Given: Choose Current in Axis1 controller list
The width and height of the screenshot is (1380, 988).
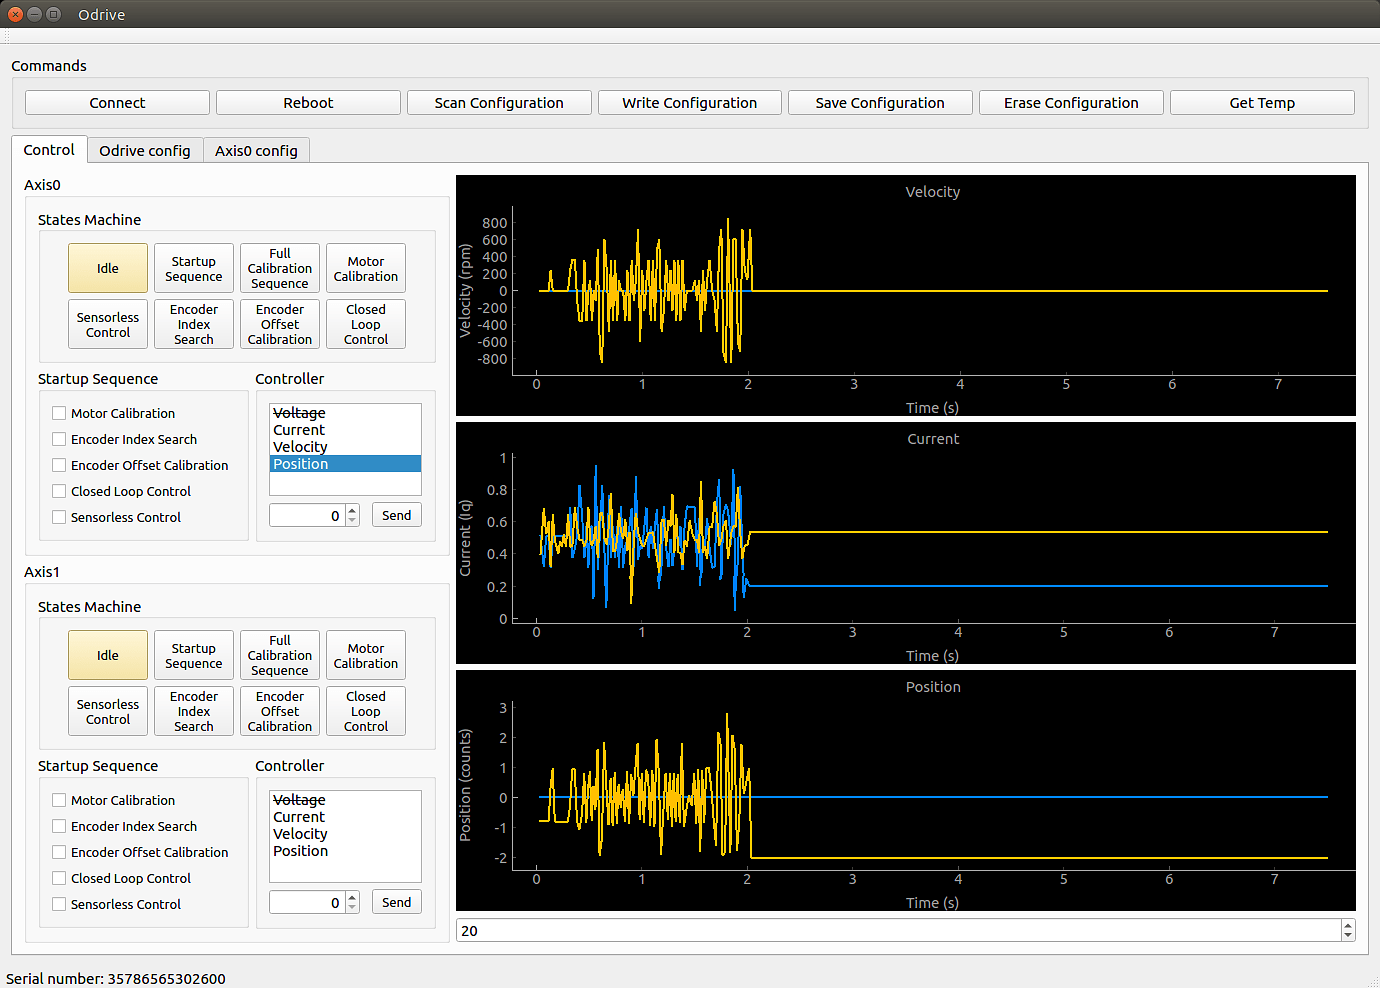Looking at the screenshot, I should click(x=299, y=817).
